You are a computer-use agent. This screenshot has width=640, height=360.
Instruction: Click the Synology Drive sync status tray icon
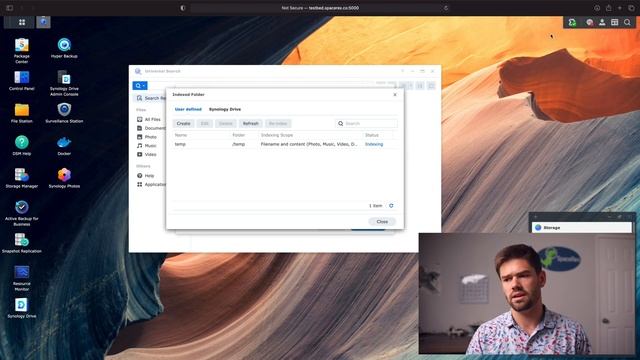point(572,22)
